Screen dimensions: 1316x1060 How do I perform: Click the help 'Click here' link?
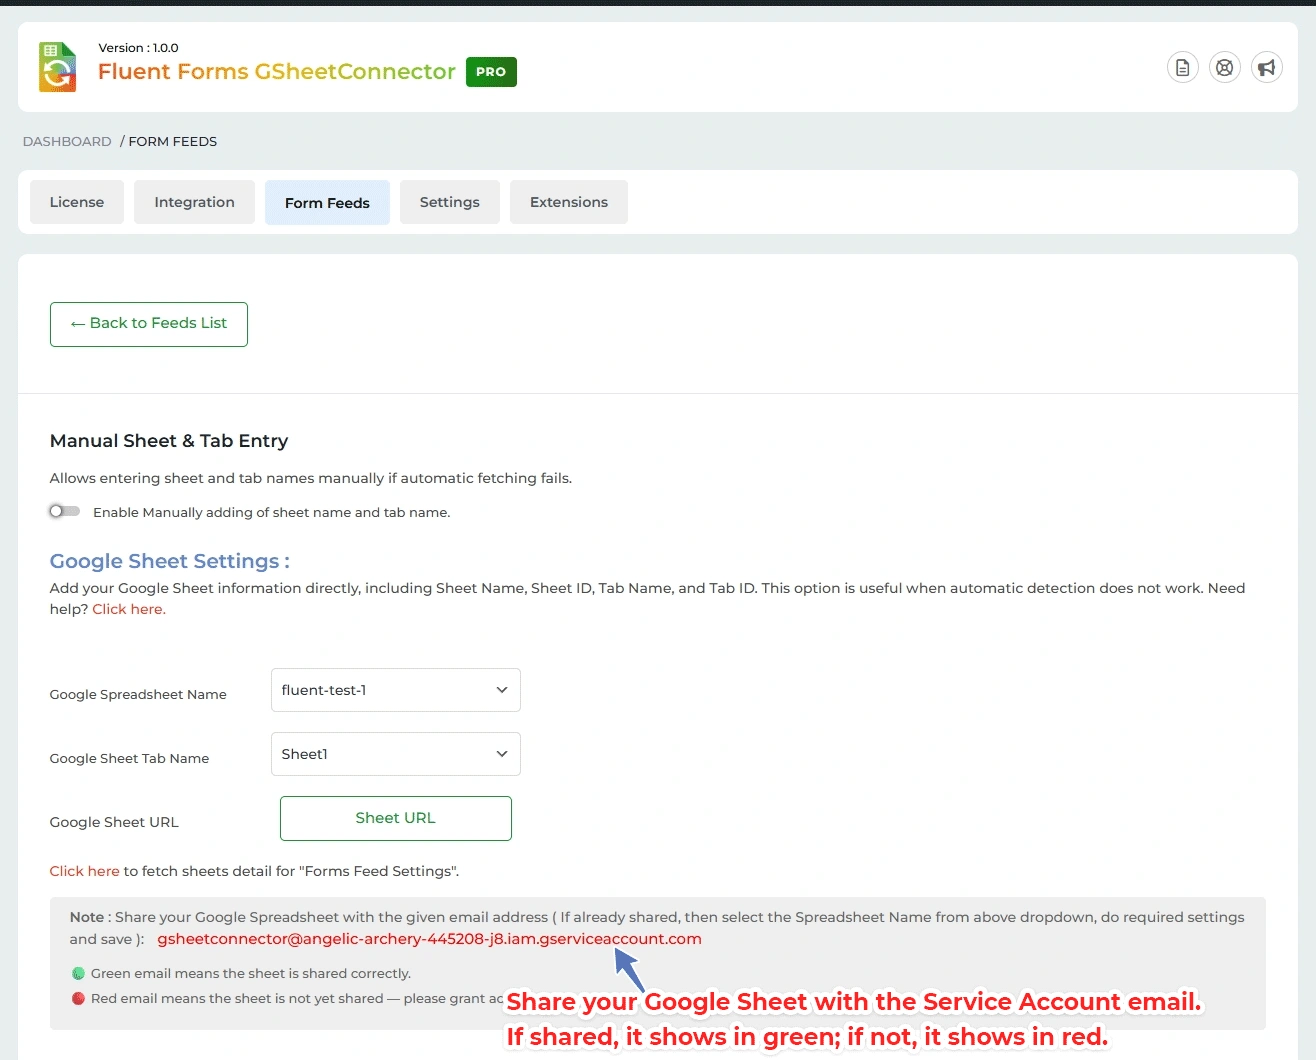(x=129, y=609)
